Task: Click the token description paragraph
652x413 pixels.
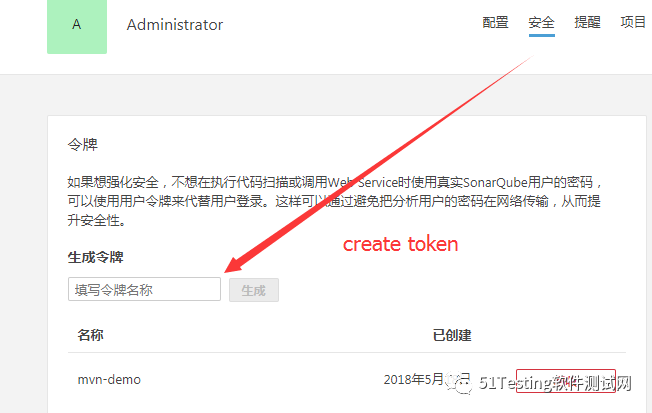Action: pos(334,201)
